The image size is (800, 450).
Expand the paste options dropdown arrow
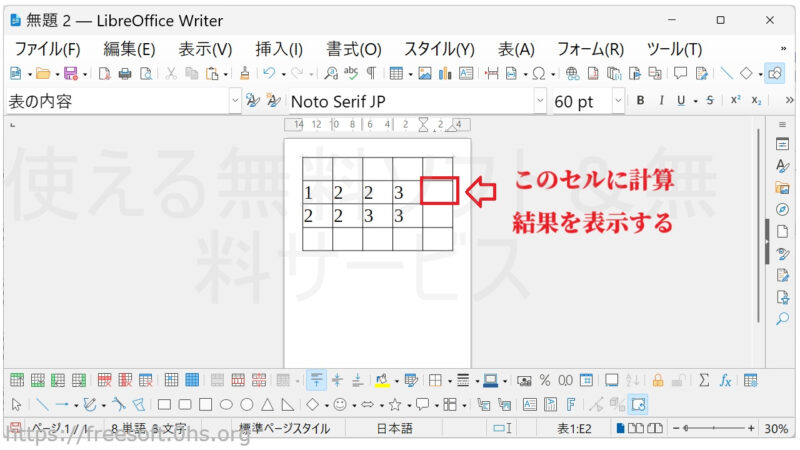226,74
